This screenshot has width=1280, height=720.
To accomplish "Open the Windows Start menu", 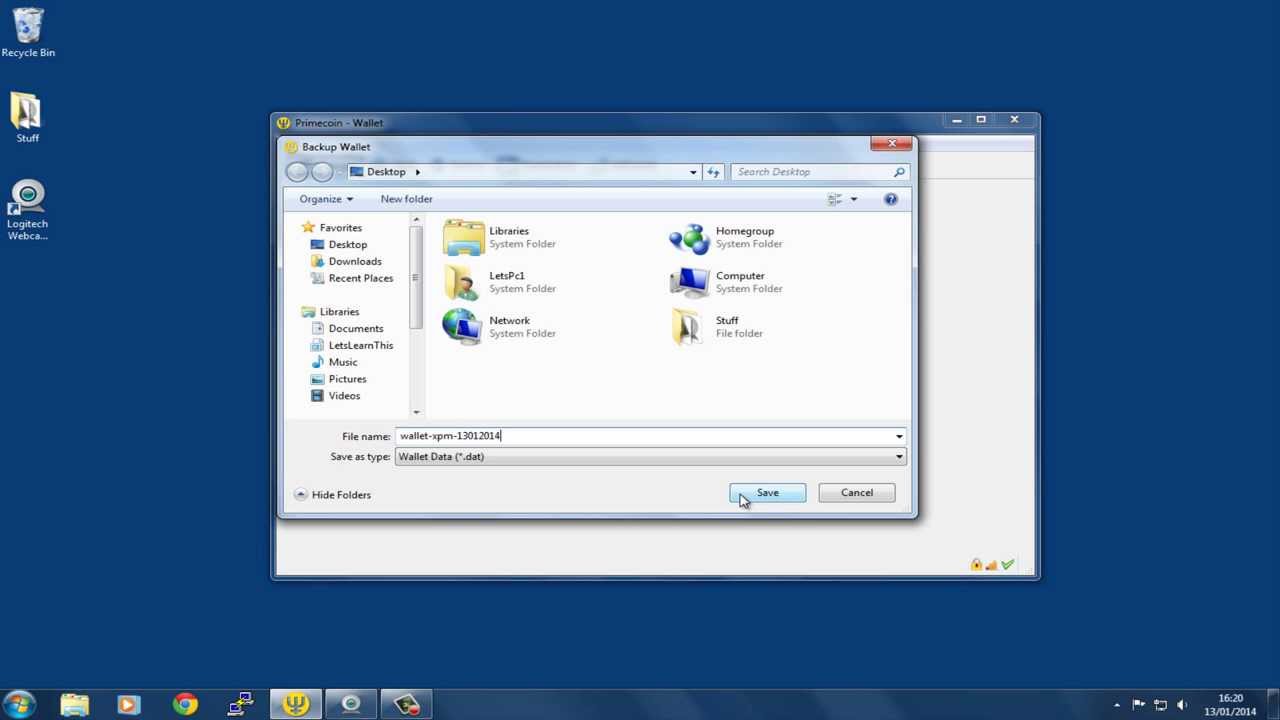I will 20,704.
